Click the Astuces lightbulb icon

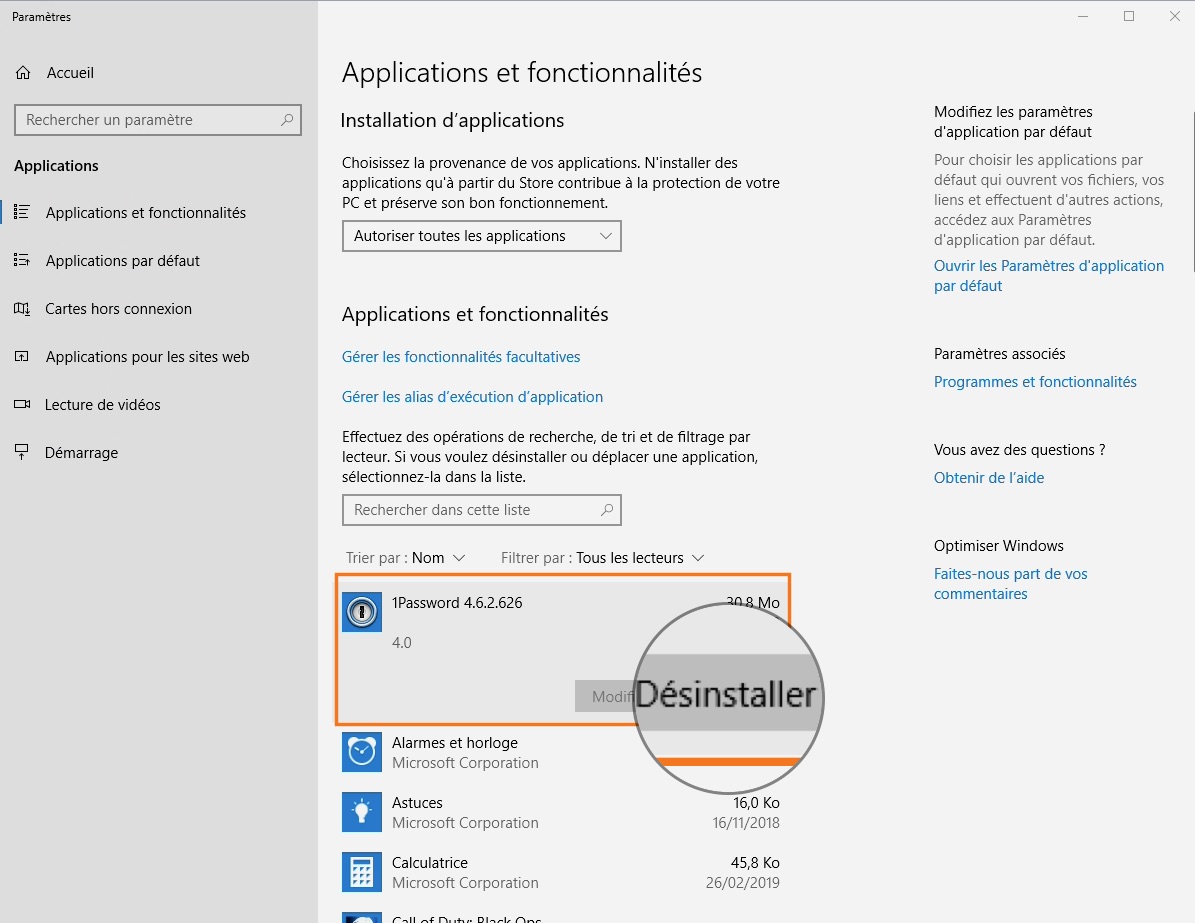(361, 812)
